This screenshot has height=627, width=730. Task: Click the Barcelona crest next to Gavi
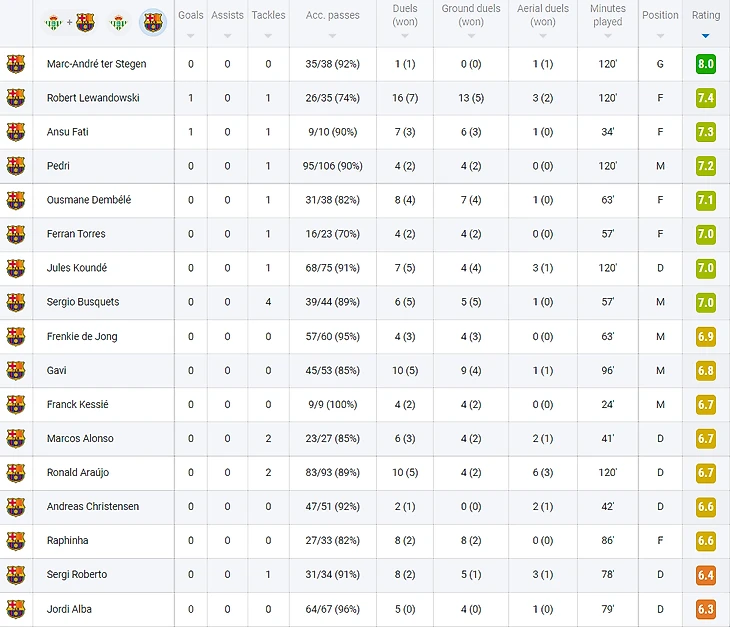pos(15,370)
